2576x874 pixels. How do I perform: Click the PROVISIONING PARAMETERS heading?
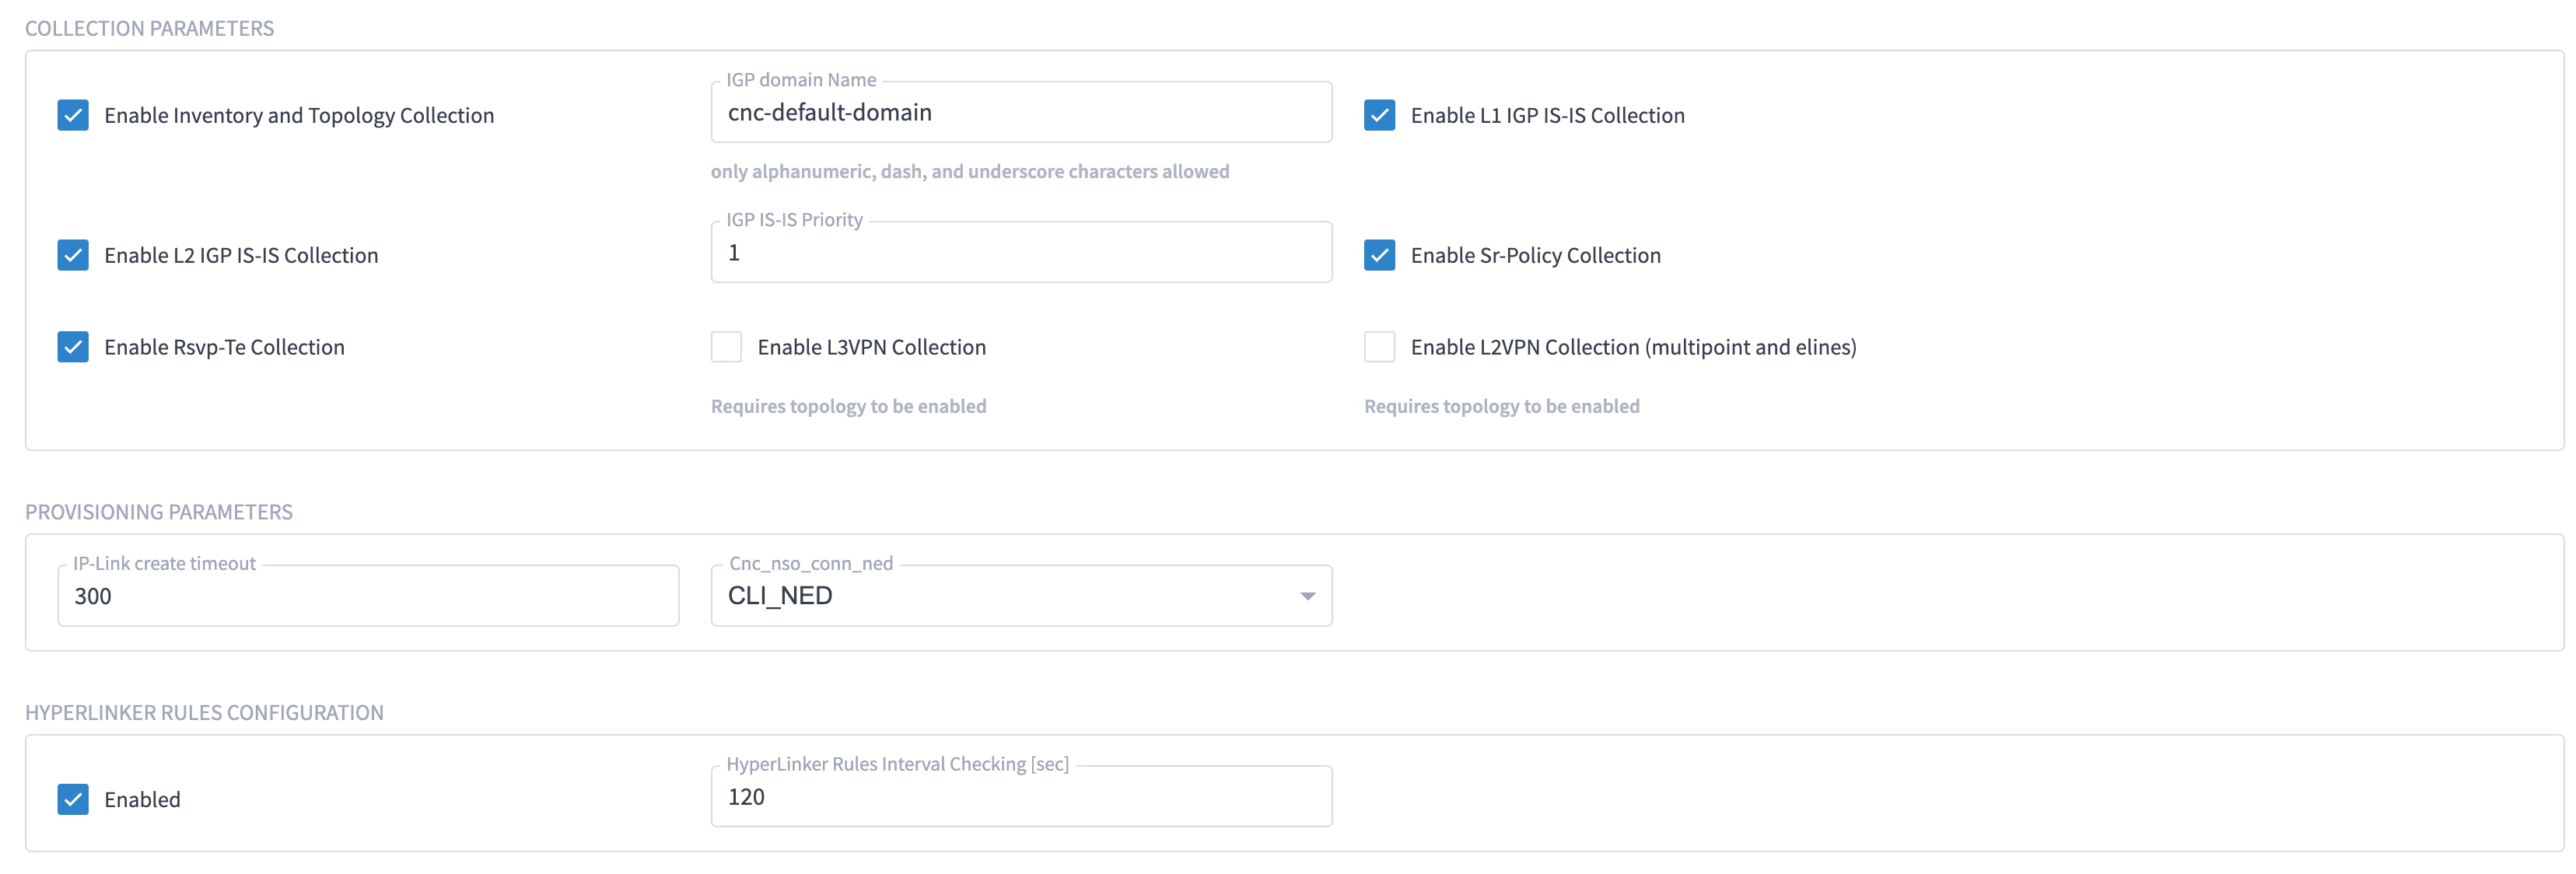159,512
